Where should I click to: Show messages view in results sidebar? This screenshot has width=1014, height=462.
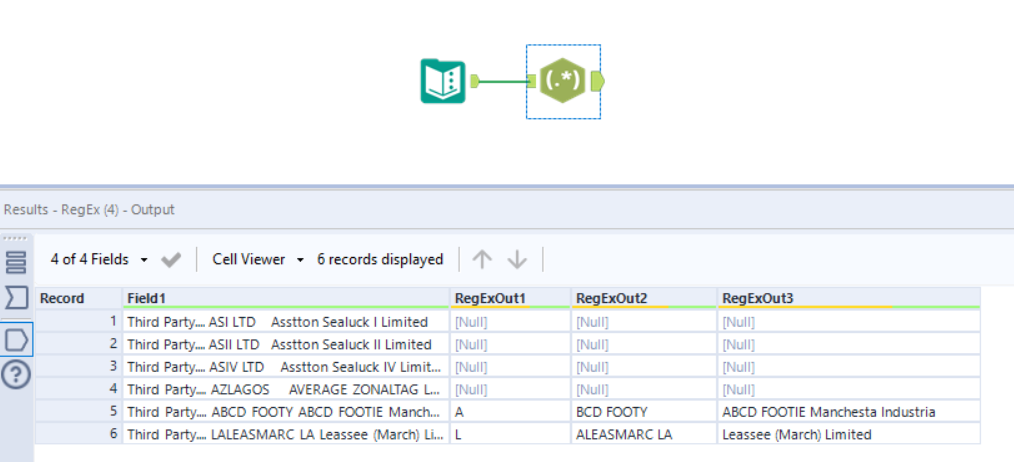(x=16, y=262)
